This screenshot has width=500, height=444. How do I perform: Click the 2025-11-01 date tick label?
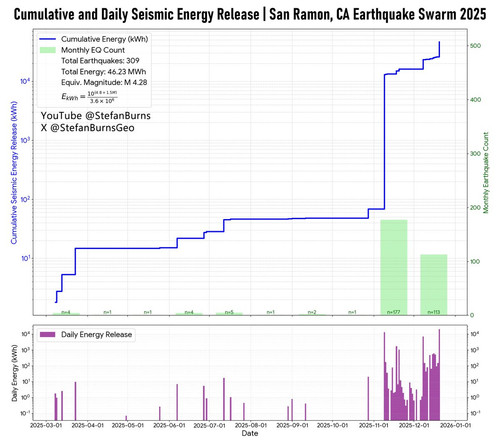[374, 426]
